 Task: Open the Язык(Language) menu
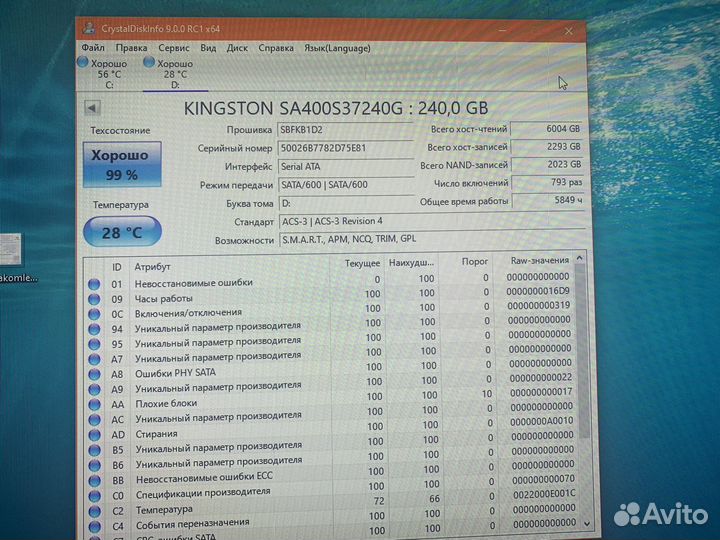tap(337, 48)
